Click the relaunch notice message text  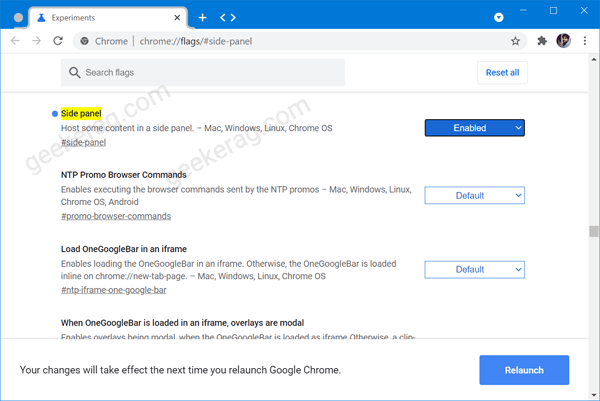coord(180,370)
